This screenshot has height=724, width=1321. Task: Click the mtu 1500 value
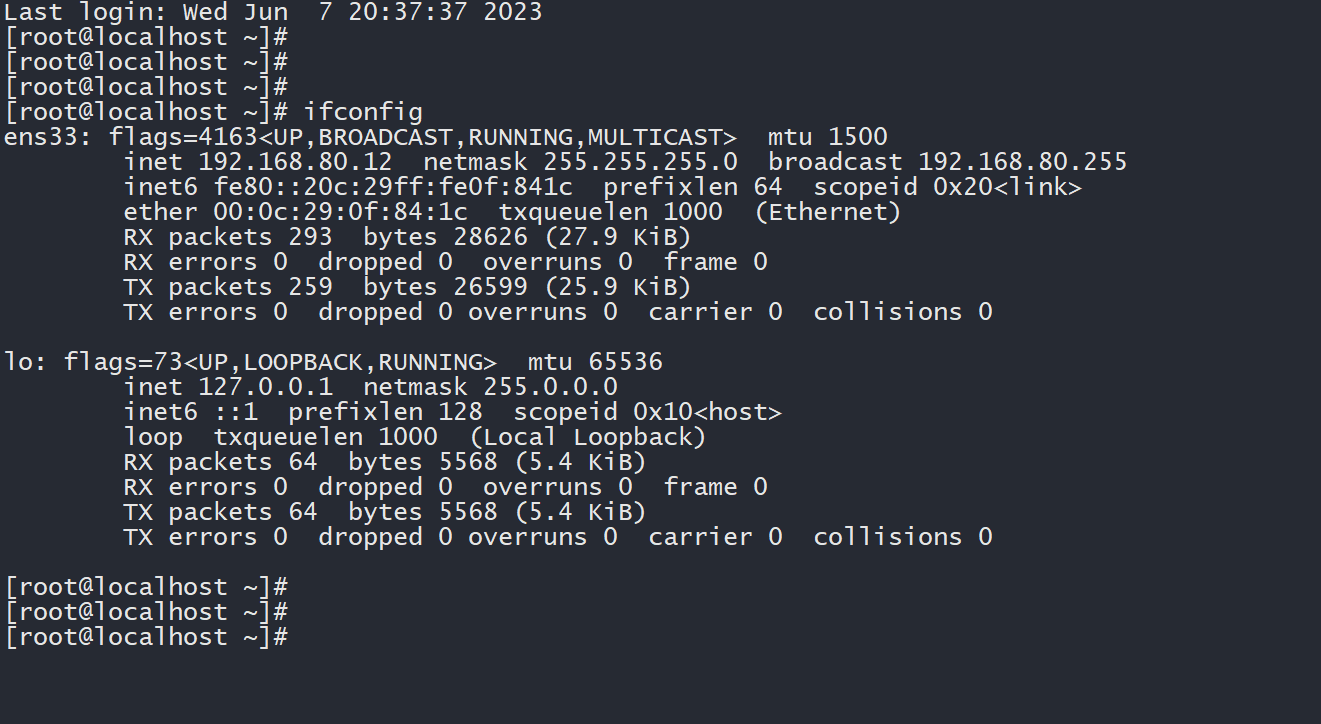[x=858, y=137]
